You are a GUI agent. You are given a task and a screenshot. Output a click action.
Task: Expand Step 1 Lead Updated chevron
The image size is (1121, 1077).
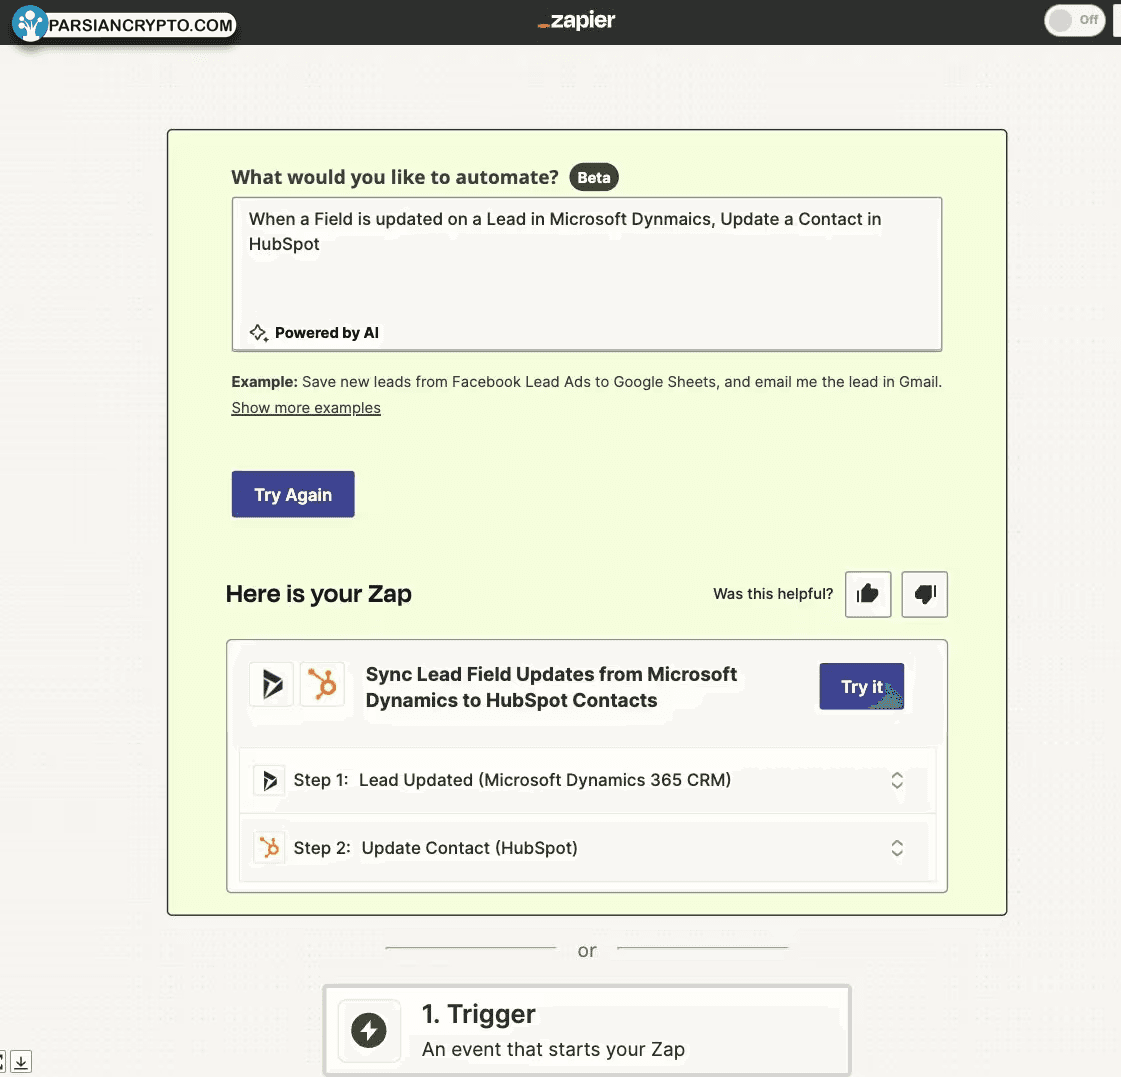point(897,780)
